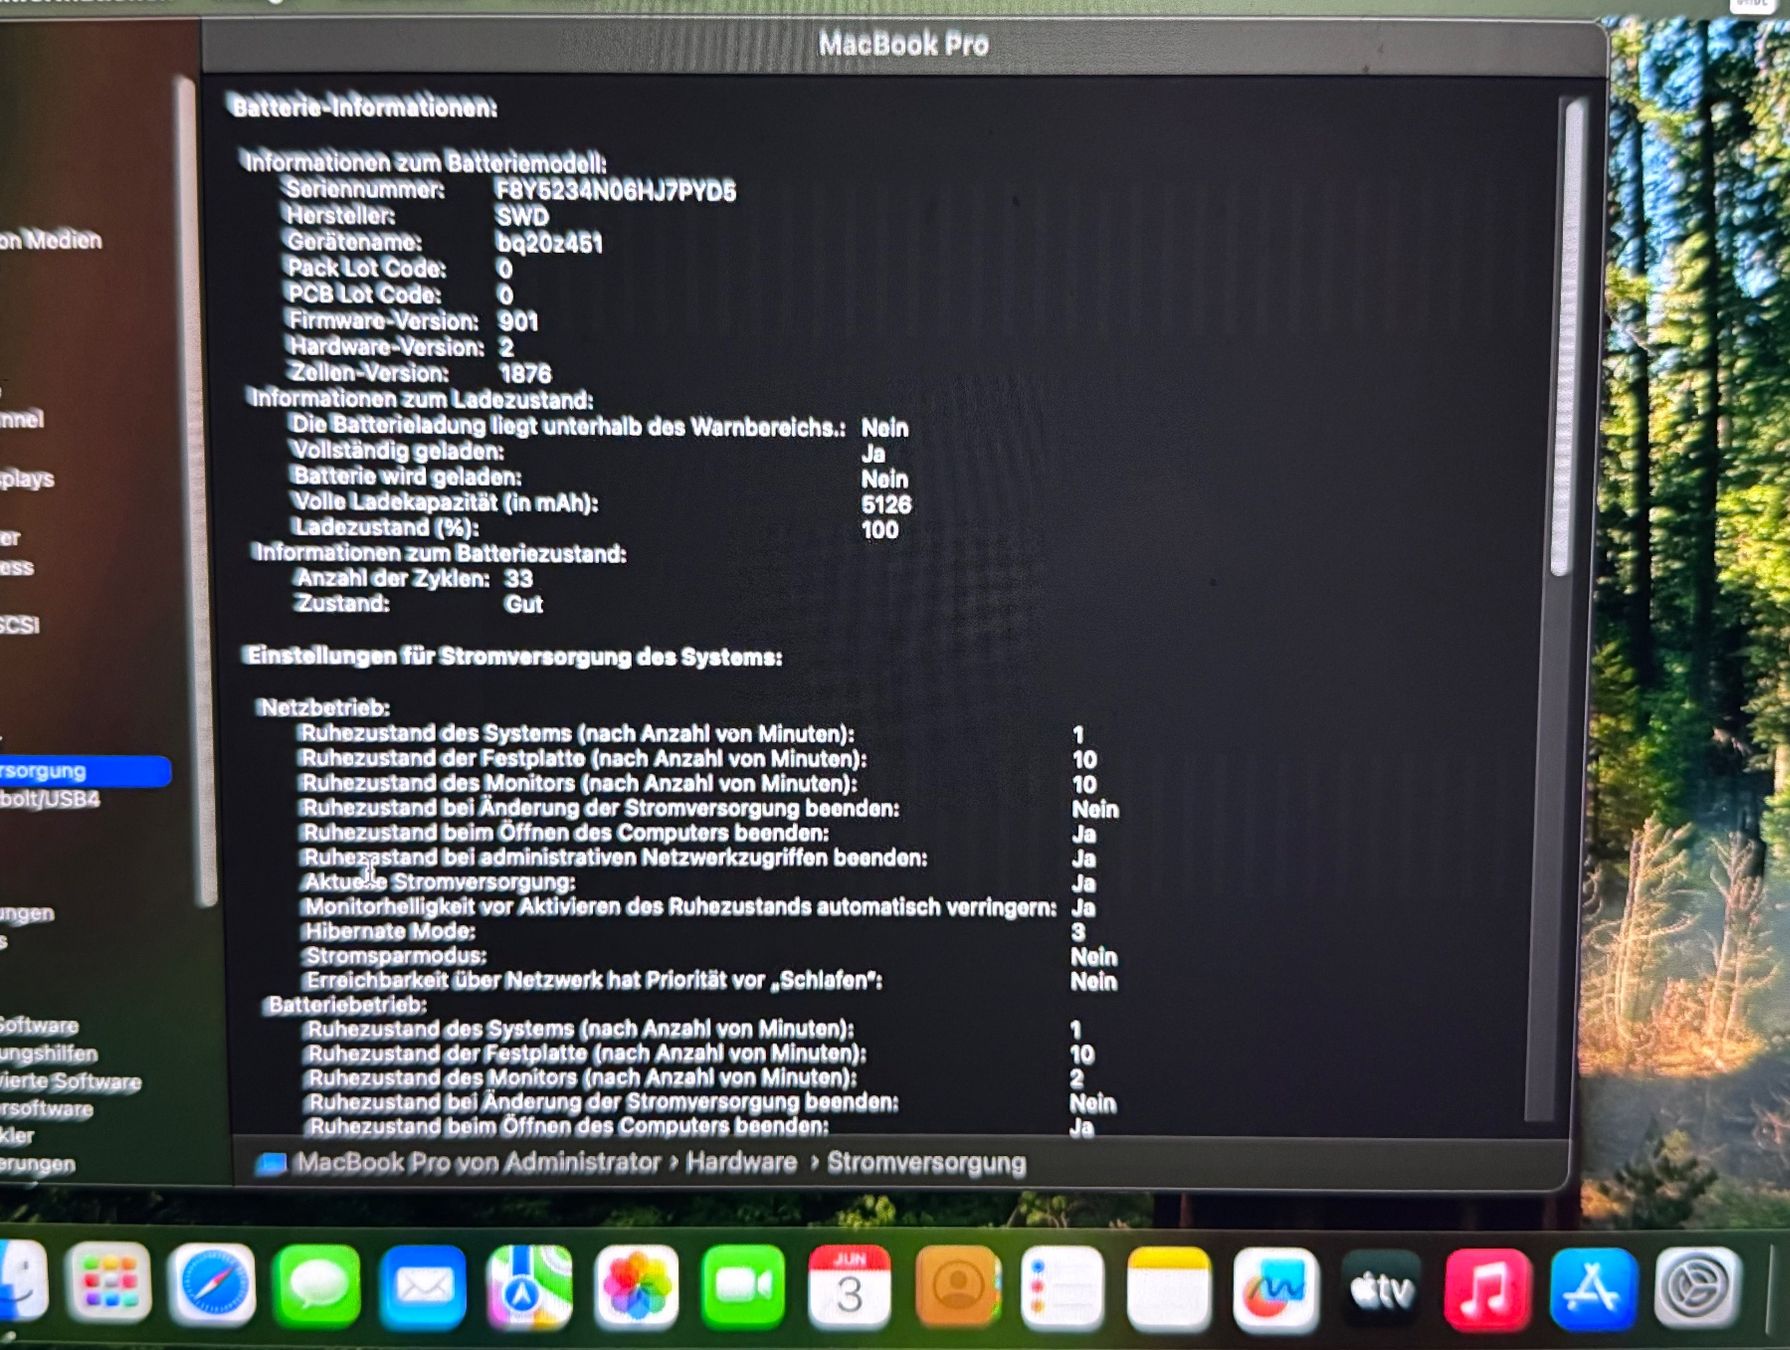Open the Messages app in Dock
Viewport: 1790px width, 1350px height.
coord(317,1287)
